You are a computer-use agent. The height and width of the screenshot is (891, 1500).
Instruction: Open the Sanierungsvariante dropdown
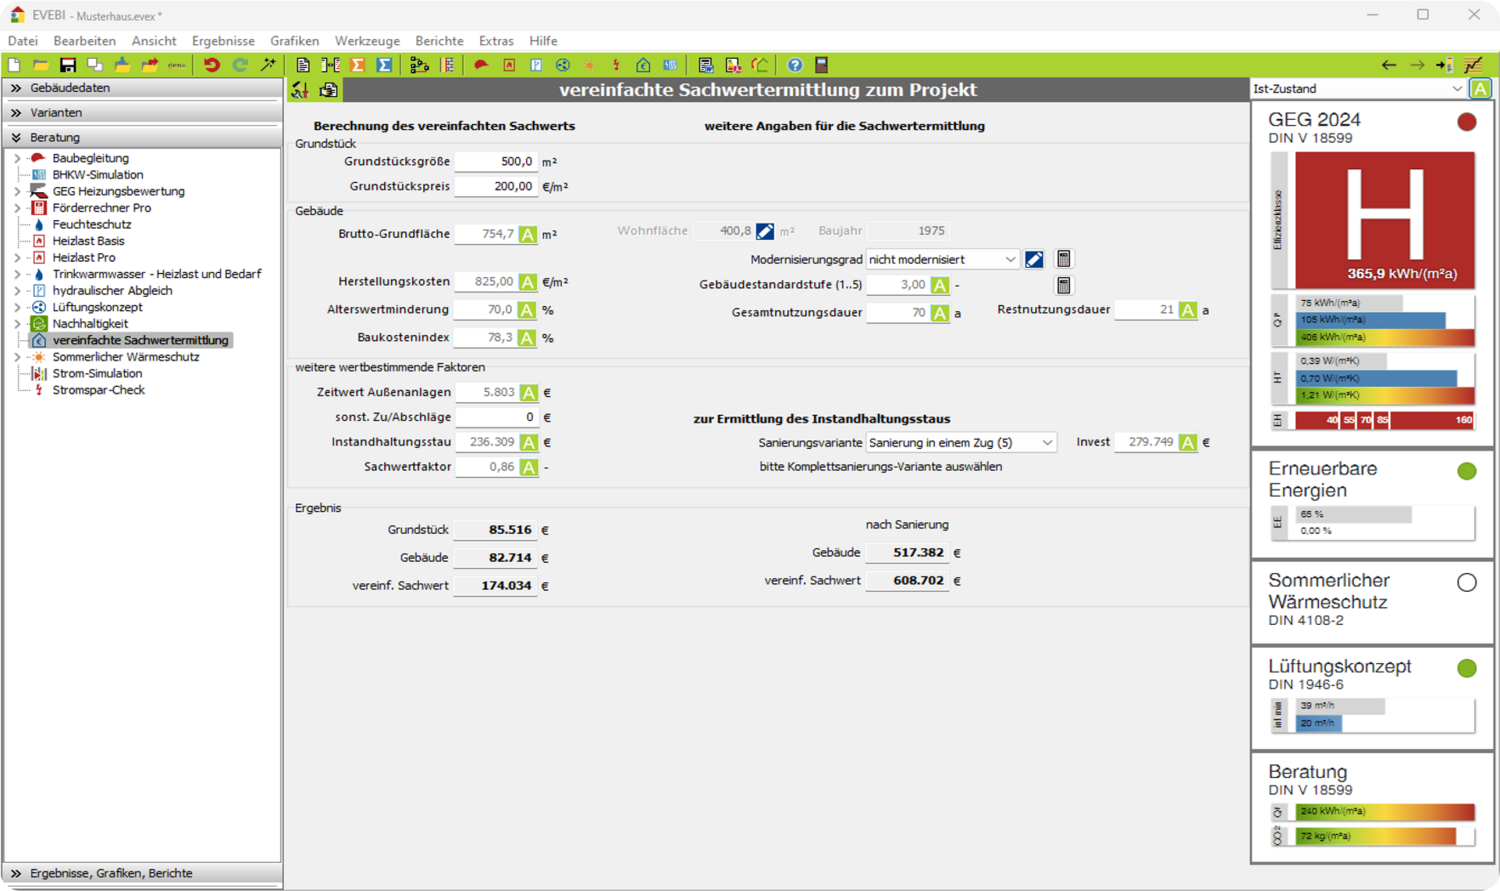[x=961, y=442]
